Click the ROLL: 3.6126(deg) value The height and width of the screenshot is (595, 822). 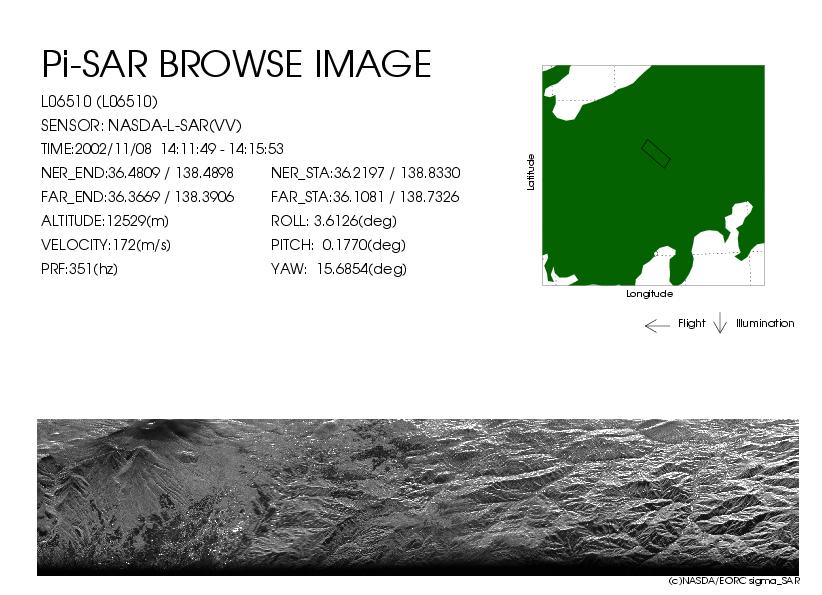click(333, 221)
